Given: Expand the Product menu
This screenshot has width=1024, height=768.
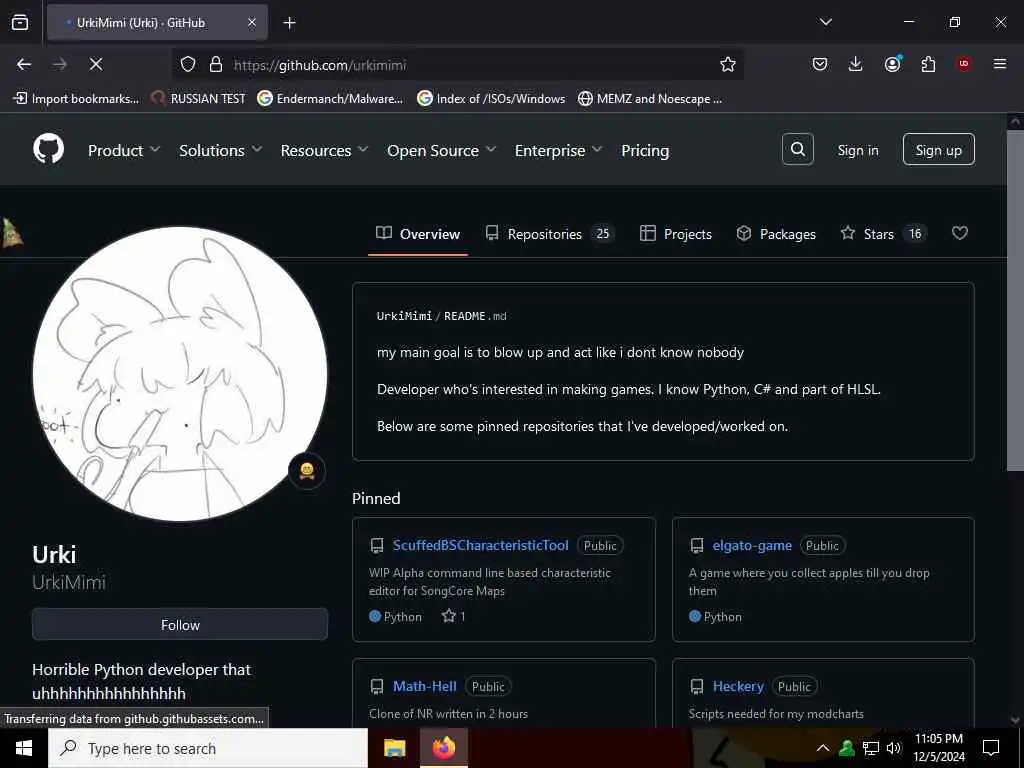Looking at the screenshot, I should click(124, 150).
